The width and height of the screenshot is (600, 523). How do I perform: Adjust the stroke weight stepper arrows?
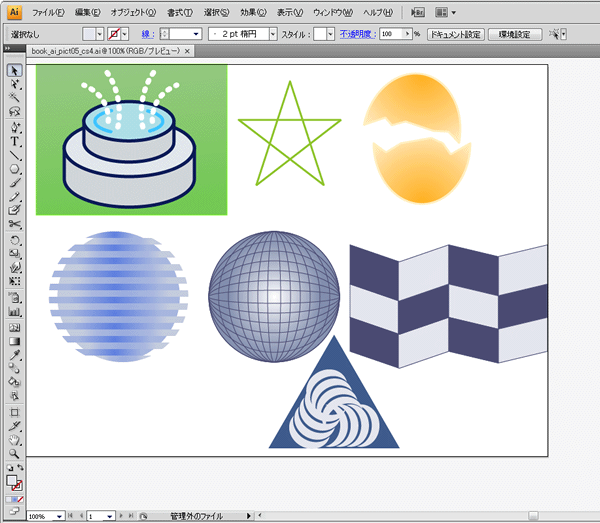[164, 34]
